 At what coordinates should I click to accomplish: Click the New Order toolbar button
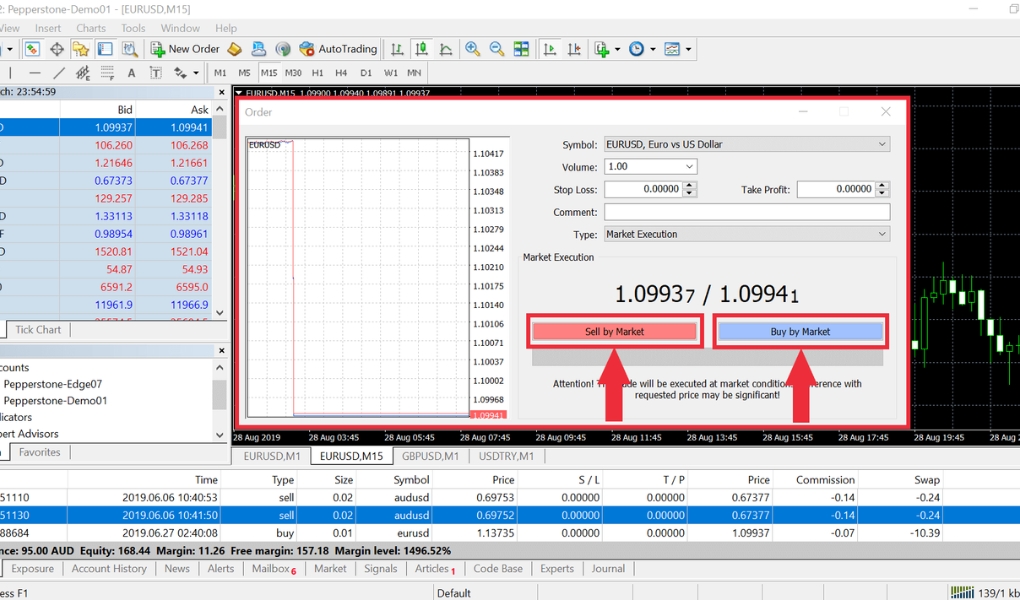(185, 49)
